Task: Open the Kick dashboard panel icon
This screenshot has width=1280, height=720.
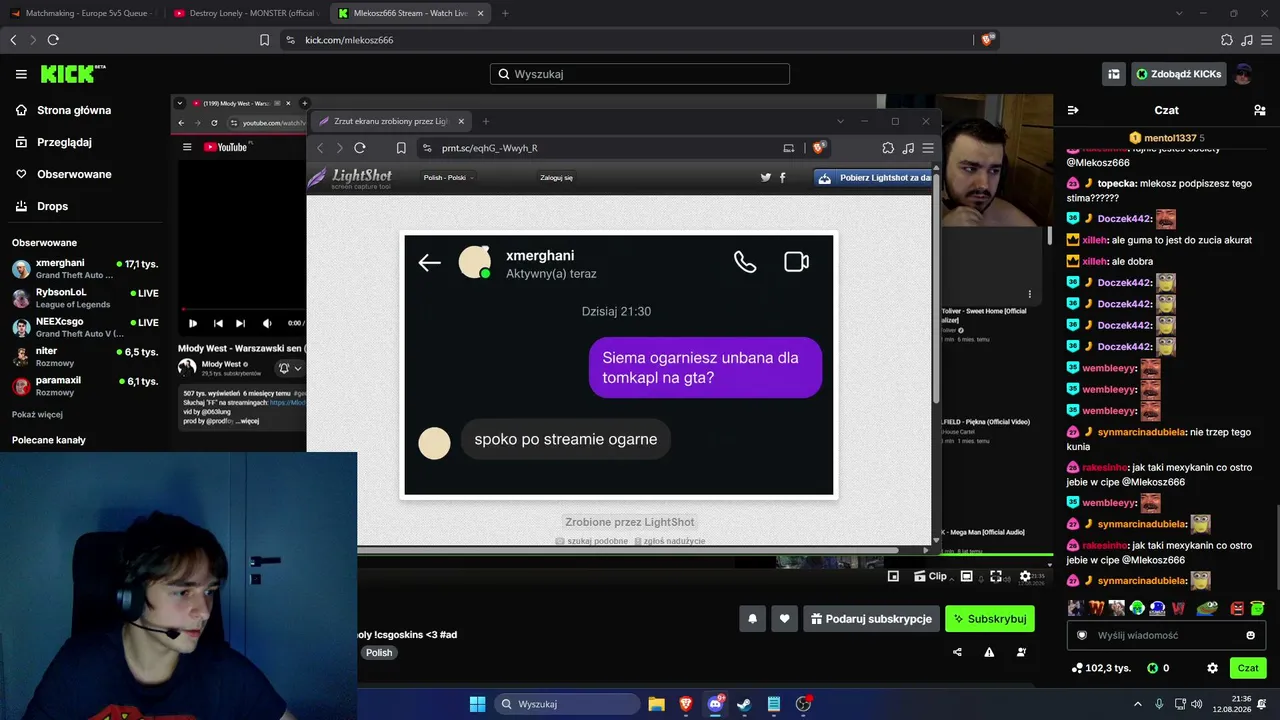Action: point(1113,74)
